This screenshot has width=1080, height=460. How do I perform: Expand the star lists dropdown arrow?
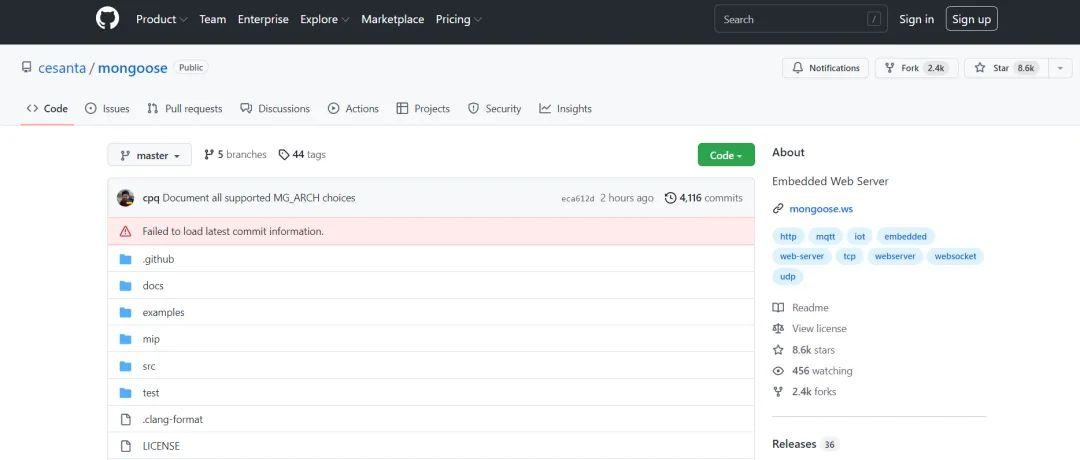(x=1059, y=68)
